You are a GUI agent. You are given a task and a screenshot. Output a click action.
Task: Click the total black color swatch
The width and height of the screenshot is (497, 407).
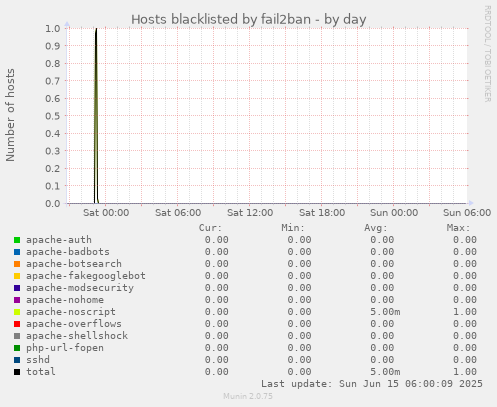click(x=17, y=372)
